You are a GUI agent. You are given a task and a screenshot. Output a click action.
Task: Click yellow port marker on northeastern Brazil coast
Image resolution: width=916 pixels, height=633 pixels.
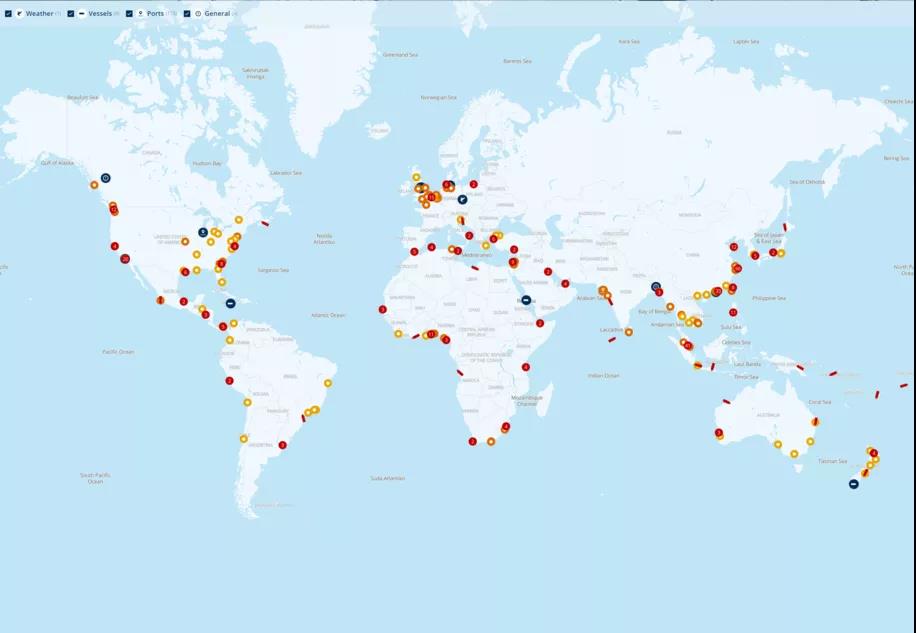[x=328, y=383]
